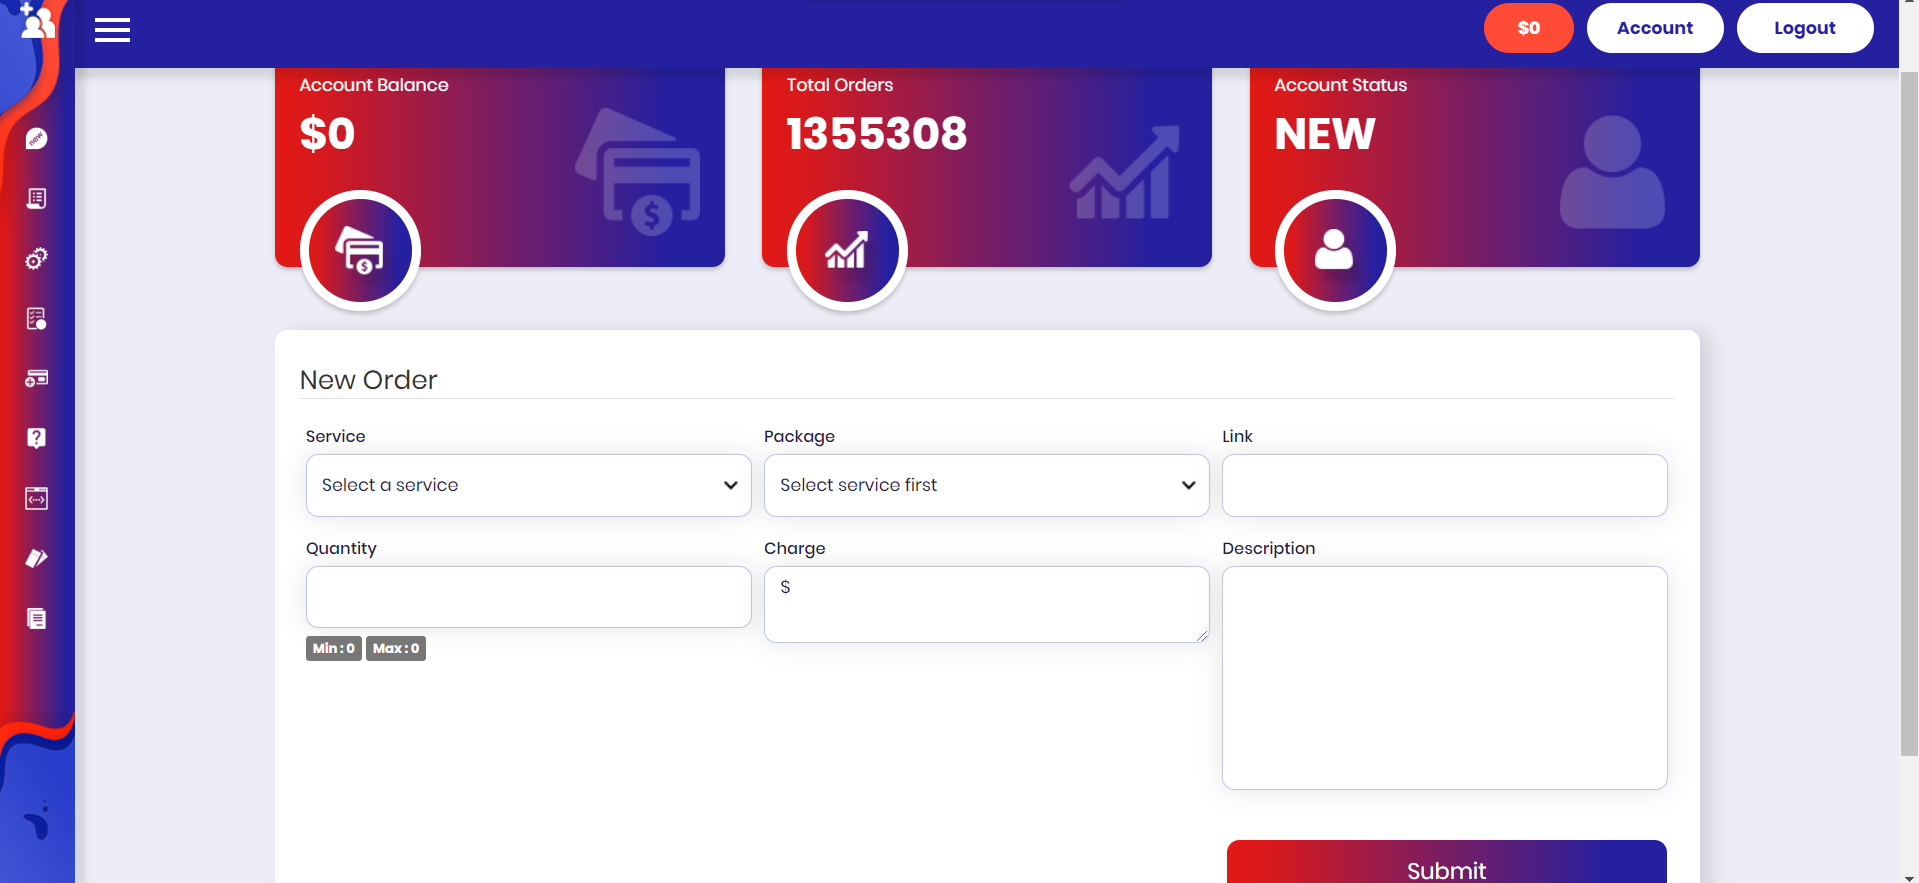Screen dimensions: 1919x883
Task: Click the page vertical scrollbar
Action: pos(1909,413)
